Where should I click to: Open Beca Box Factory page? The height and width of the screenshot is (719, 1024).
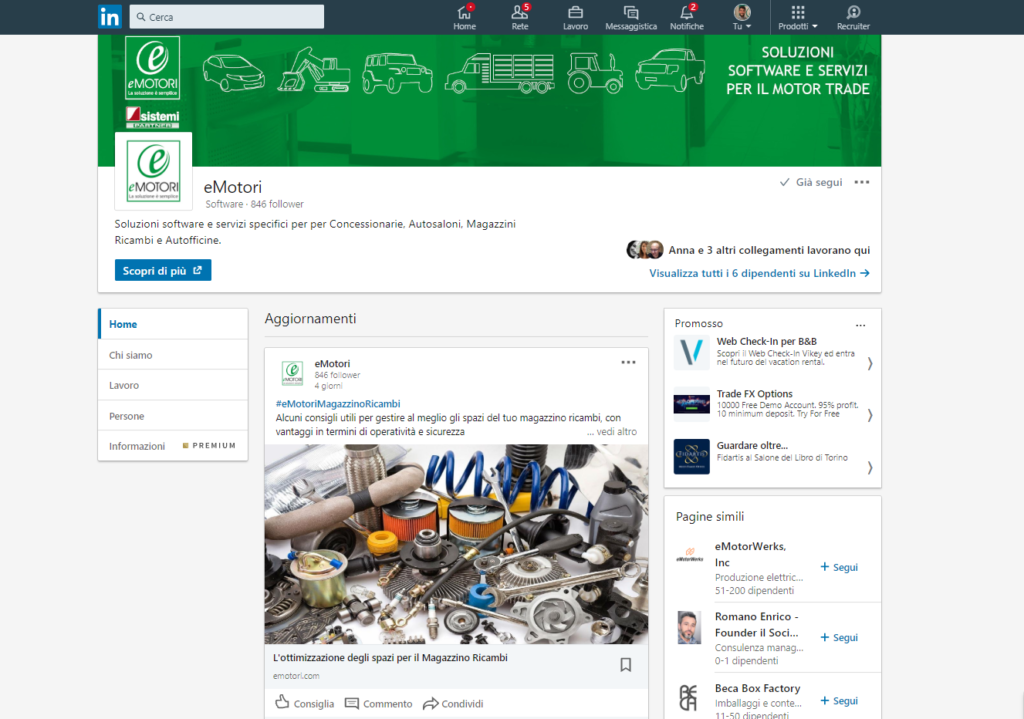758,688
